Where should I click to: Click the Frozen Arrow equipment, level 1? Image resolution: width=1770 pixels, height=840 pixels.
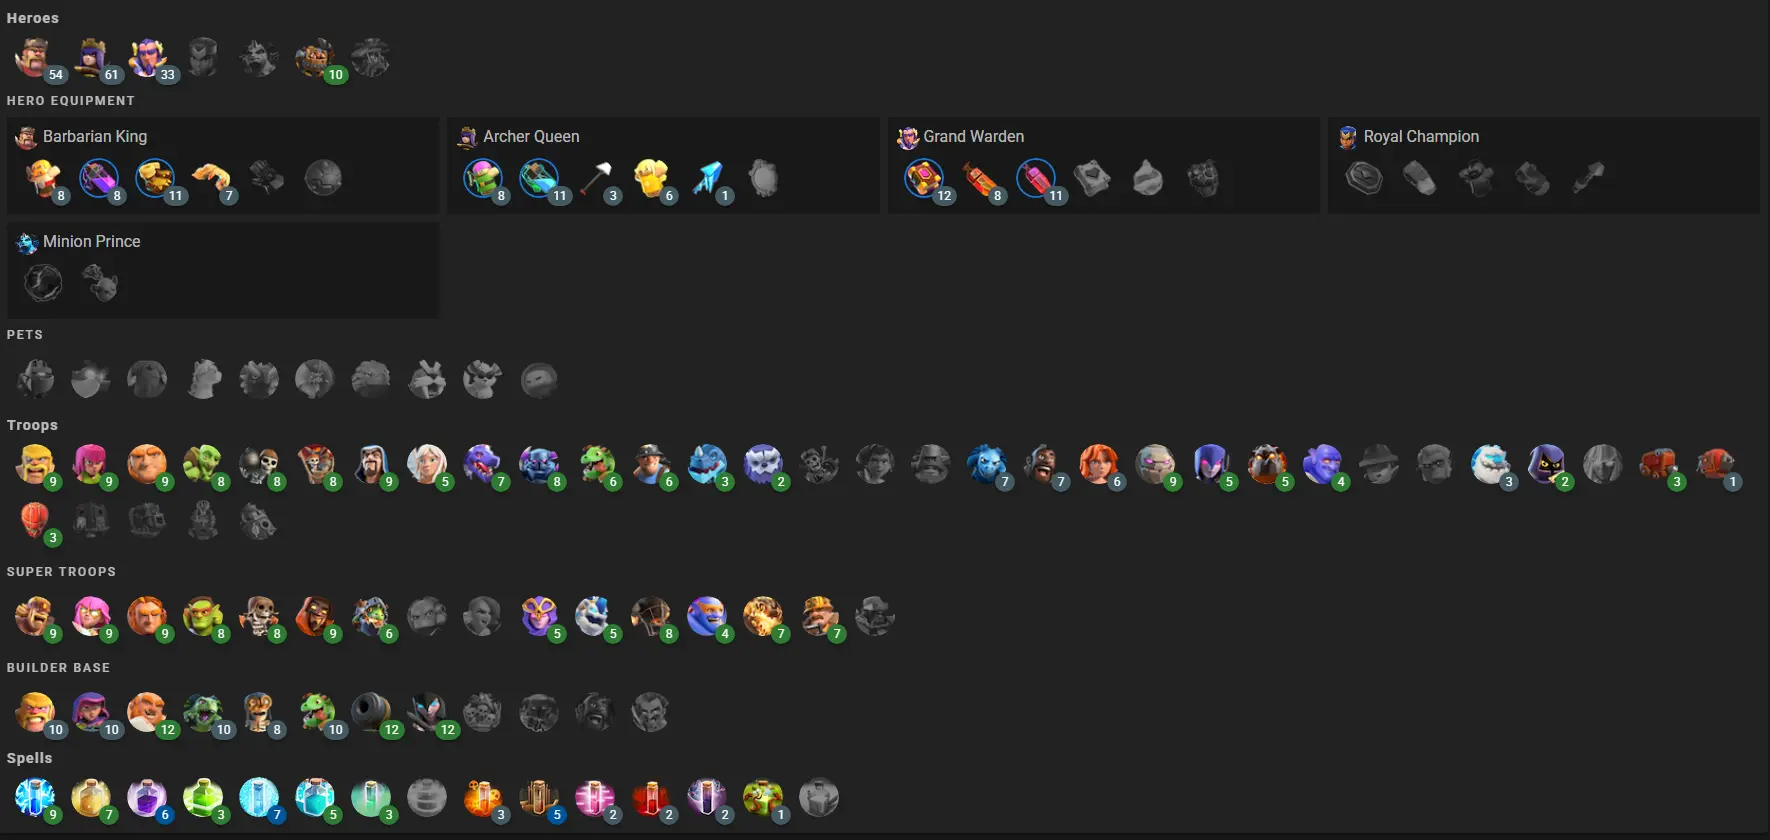click(x=707, y=178)
